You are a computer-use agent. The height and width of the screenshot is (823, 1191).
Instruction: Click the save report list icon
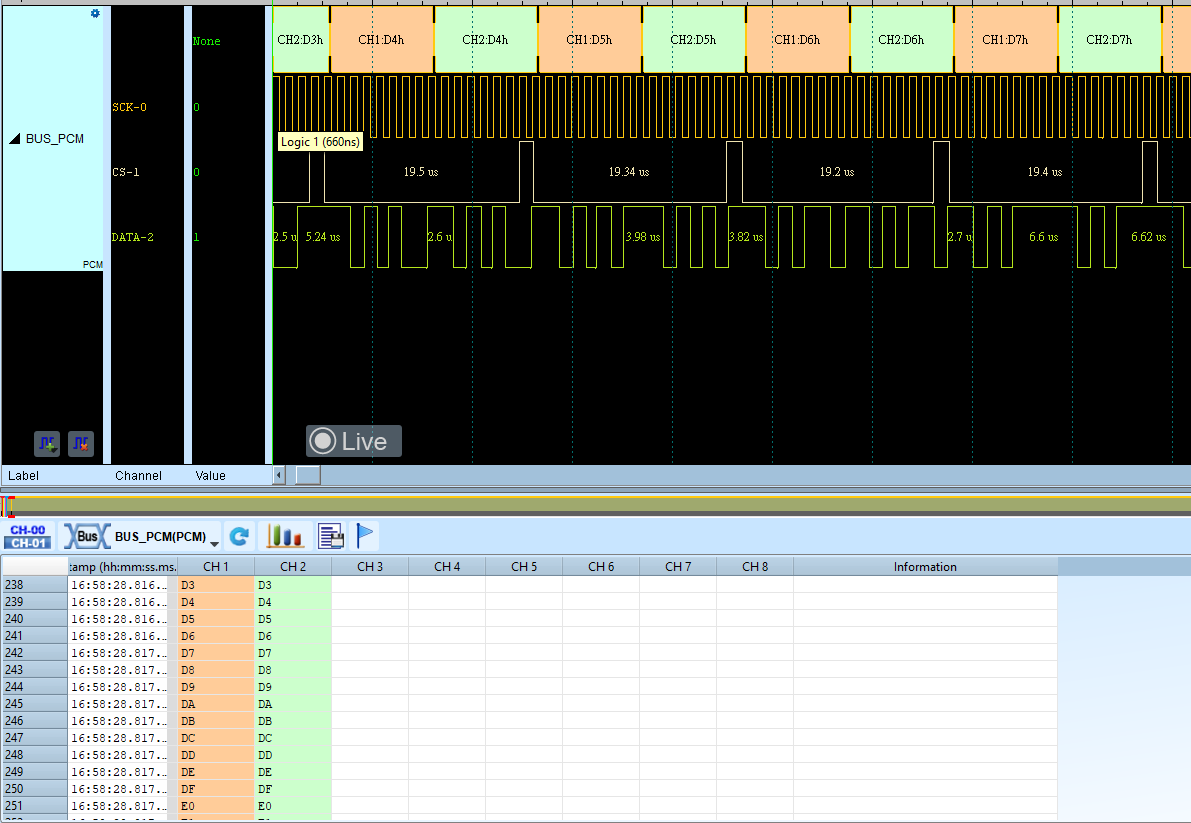click(x=331, y=537)
